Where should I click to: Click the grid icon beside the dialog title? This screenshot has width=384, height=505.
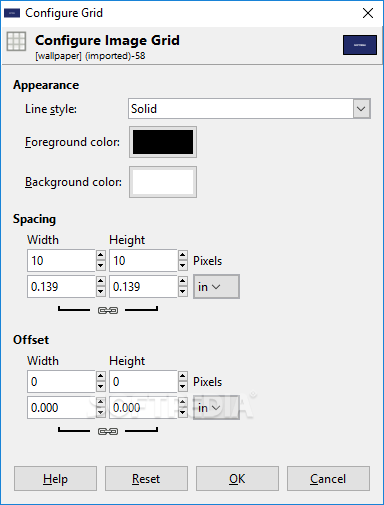(x=16, y=41)
